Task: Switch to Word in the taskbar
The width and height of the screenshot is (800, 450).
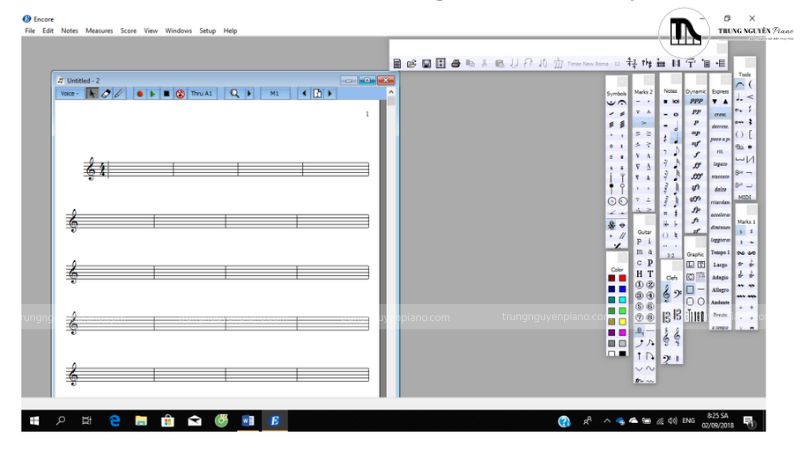Action: tap(248, 420)
